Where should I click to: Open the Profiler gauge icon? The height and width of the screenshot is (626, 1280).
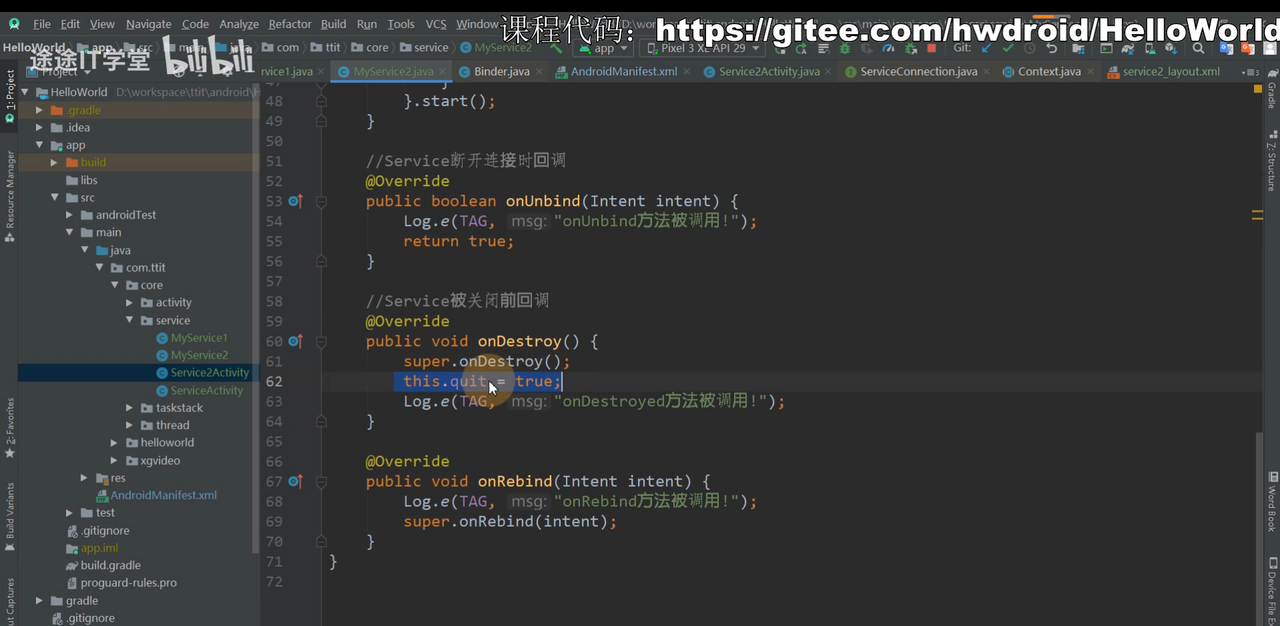(x=887, y=47)
